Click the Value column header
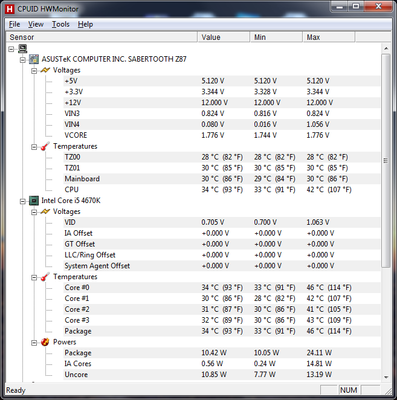Image resolution: width=397 pixels, height=400 pixels. click(224, 37)
